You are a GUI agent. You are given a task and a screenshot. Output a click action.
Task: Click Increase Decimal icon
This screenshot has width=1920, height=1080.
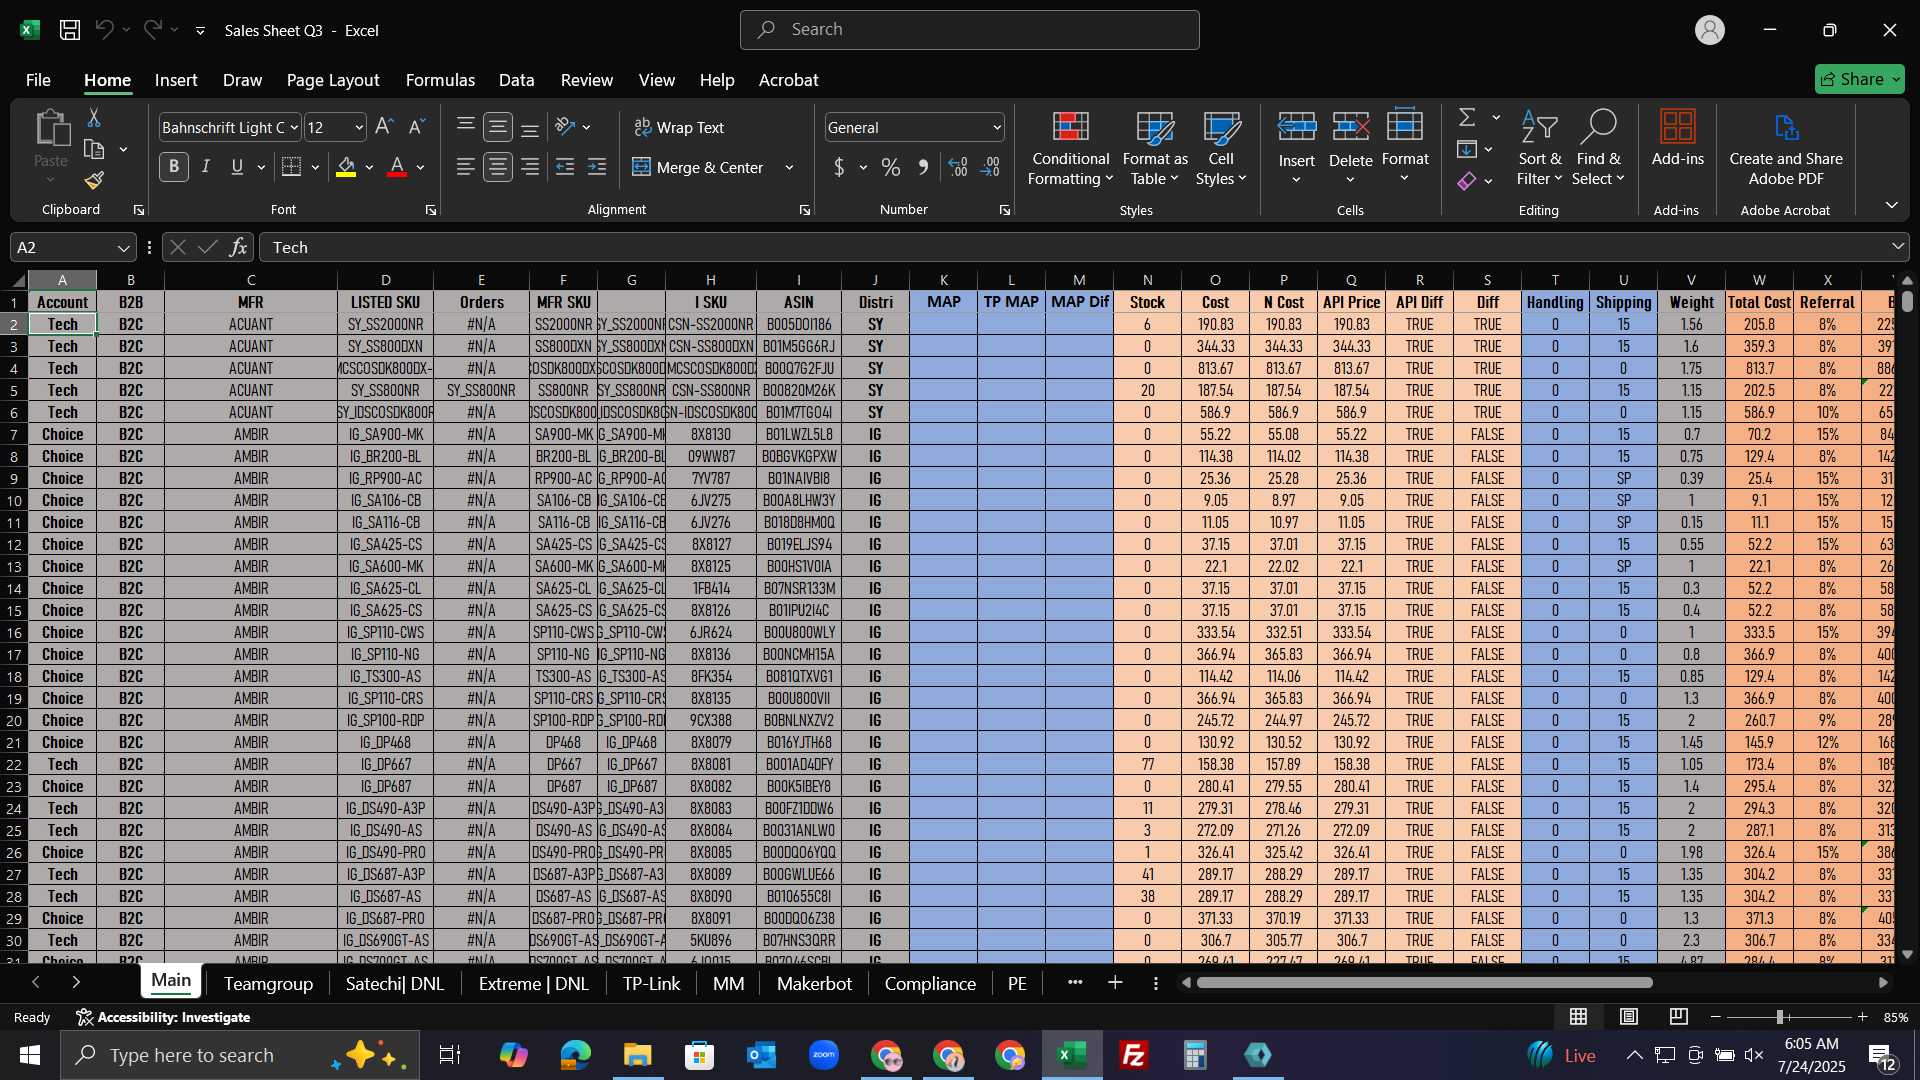(958, 167)
